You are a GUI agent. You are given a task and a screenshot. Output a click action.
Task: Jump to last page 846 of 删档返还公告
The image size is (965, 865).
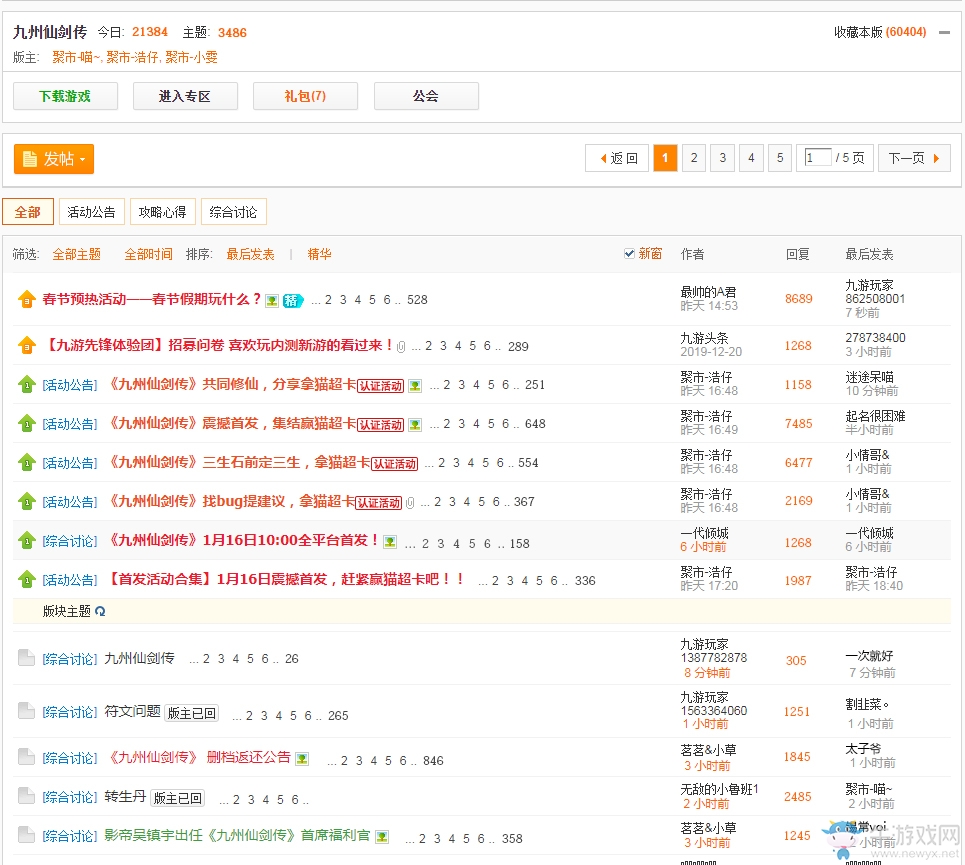433,760
